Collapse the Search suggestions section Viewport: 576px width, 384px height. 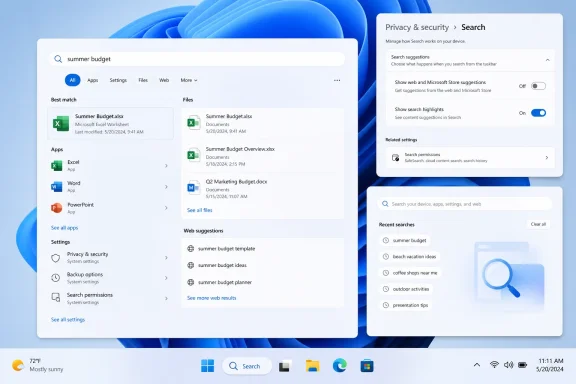tap(547, 60)
